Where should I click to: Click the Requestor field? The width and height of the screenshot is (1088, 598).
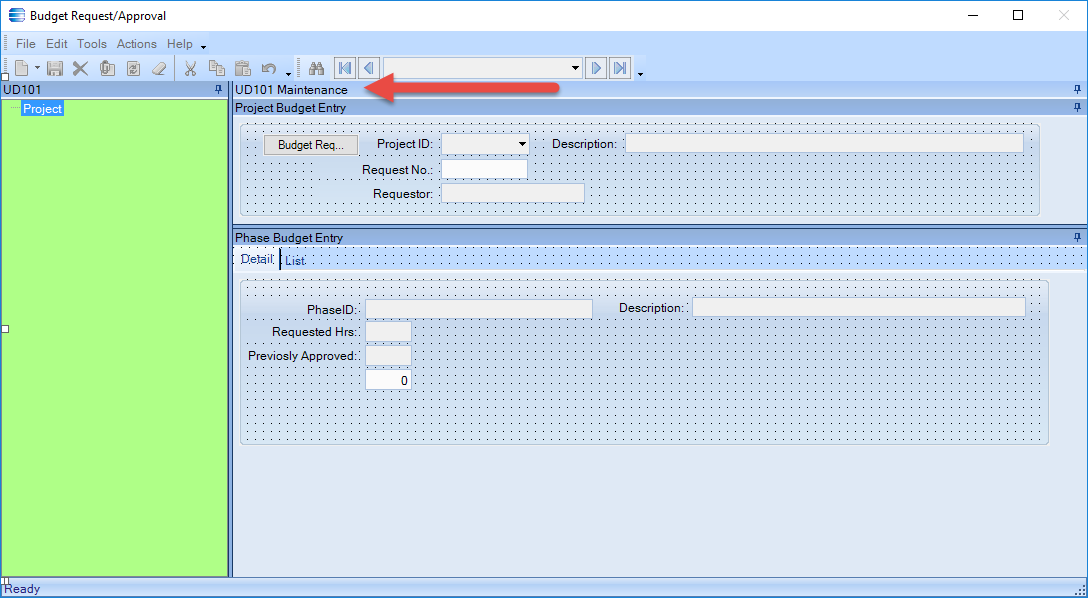coord(513,194)
